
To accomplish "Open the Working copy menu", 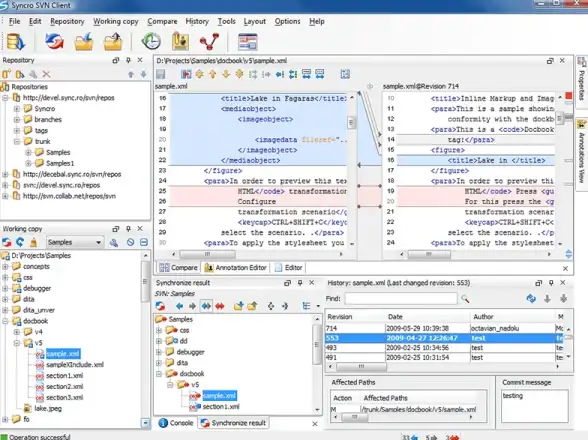I will [116, 21].
